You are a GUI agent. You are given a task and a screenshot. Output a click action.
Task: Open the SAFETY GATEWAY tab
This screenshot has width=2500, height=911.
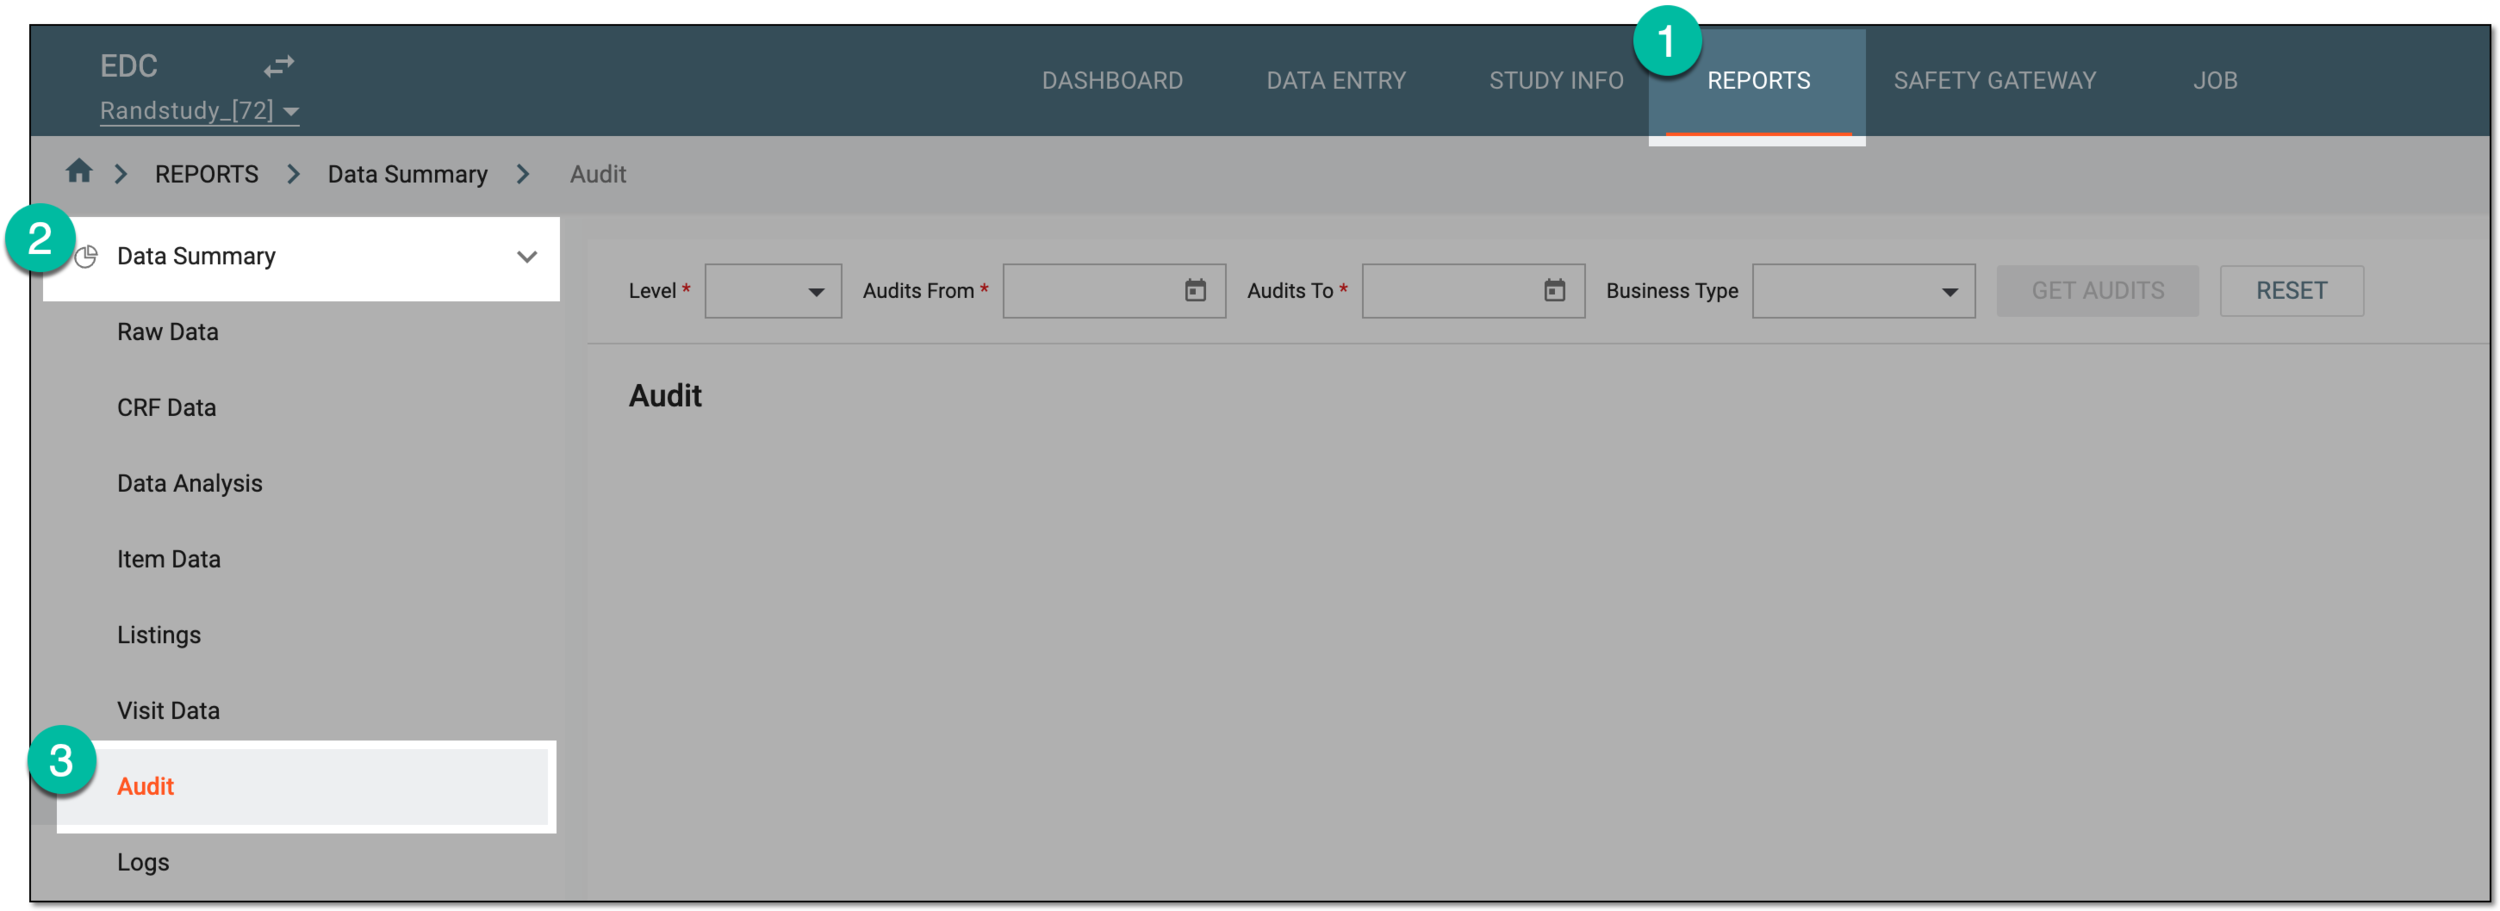pos(1994,81)
